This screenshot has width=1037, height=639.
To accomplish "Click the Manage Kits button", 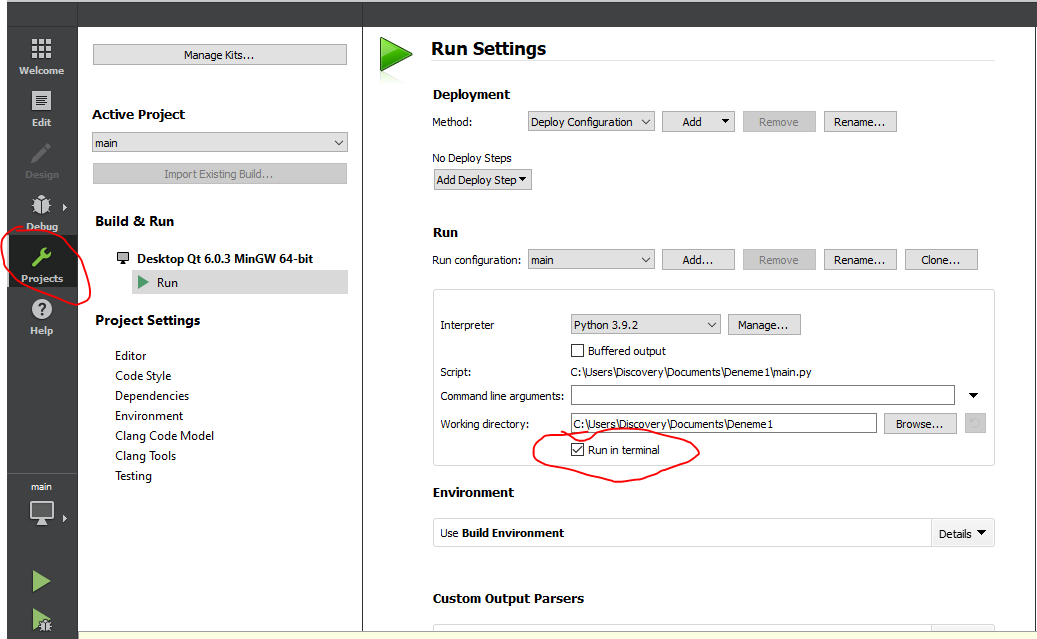I will click(220, 55).
